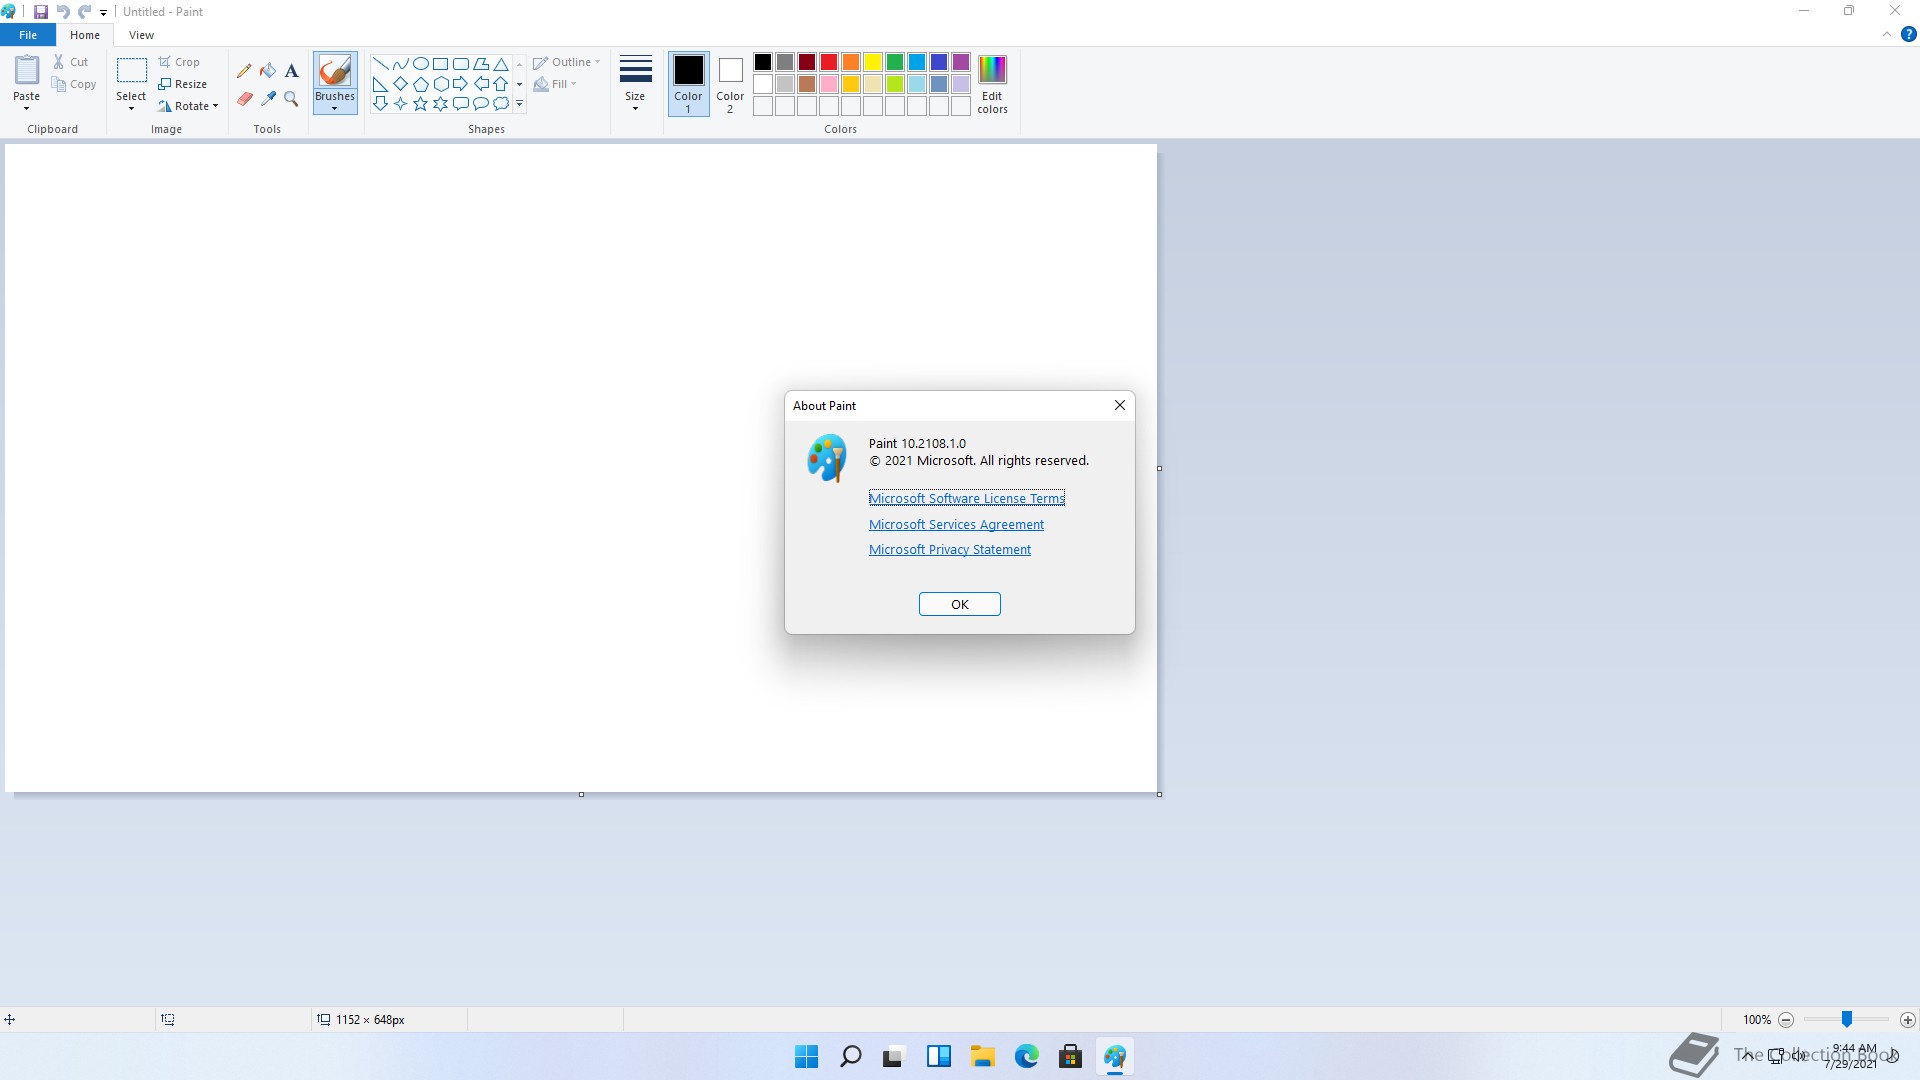Activate Color 2 selector

tap(730, 84)
